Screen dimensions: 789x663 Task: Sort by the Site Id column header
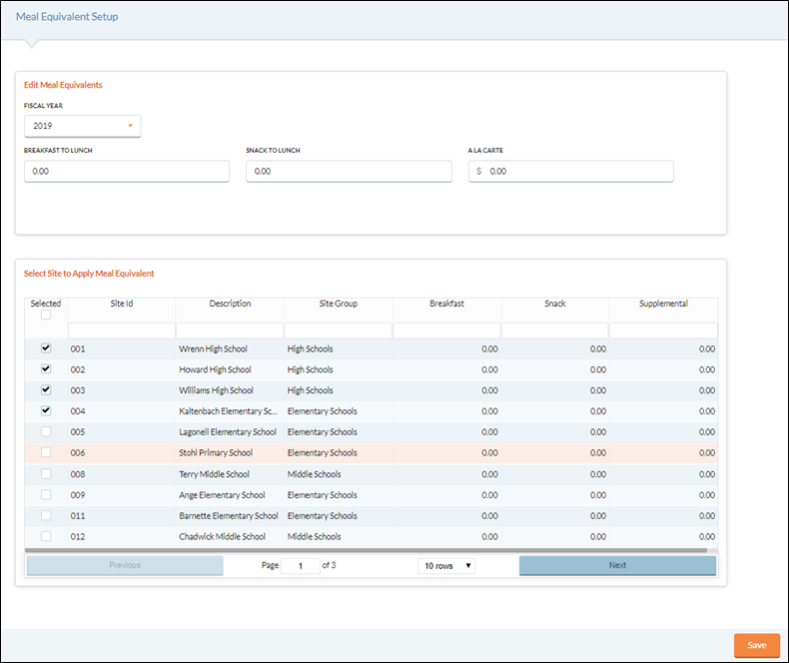click(122, 303)
